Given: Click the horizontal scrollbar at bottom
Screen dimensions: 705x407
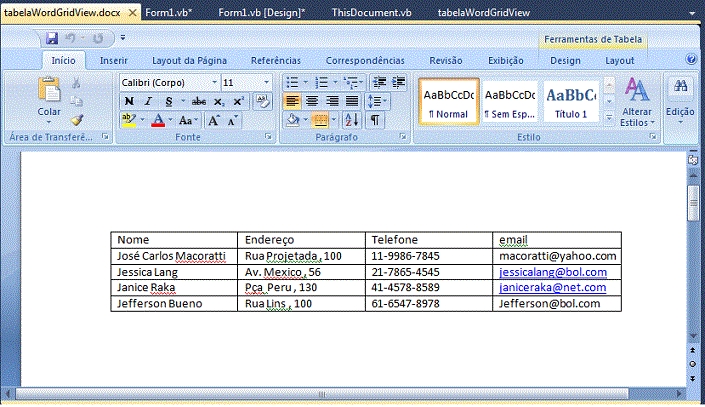Looking at the screenshot, I should 322,394.
